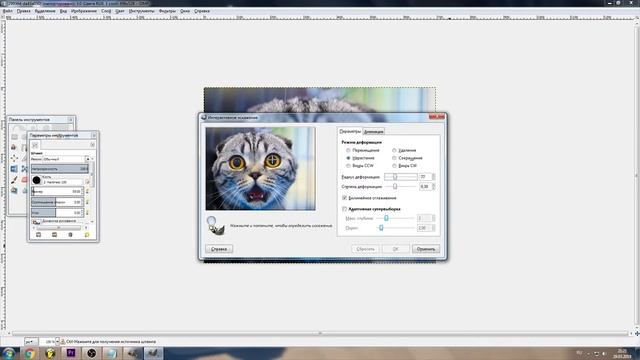Viewport: 640px width, 360px height.
Task: Click the deform radius slider
Action: coord(400,177)
